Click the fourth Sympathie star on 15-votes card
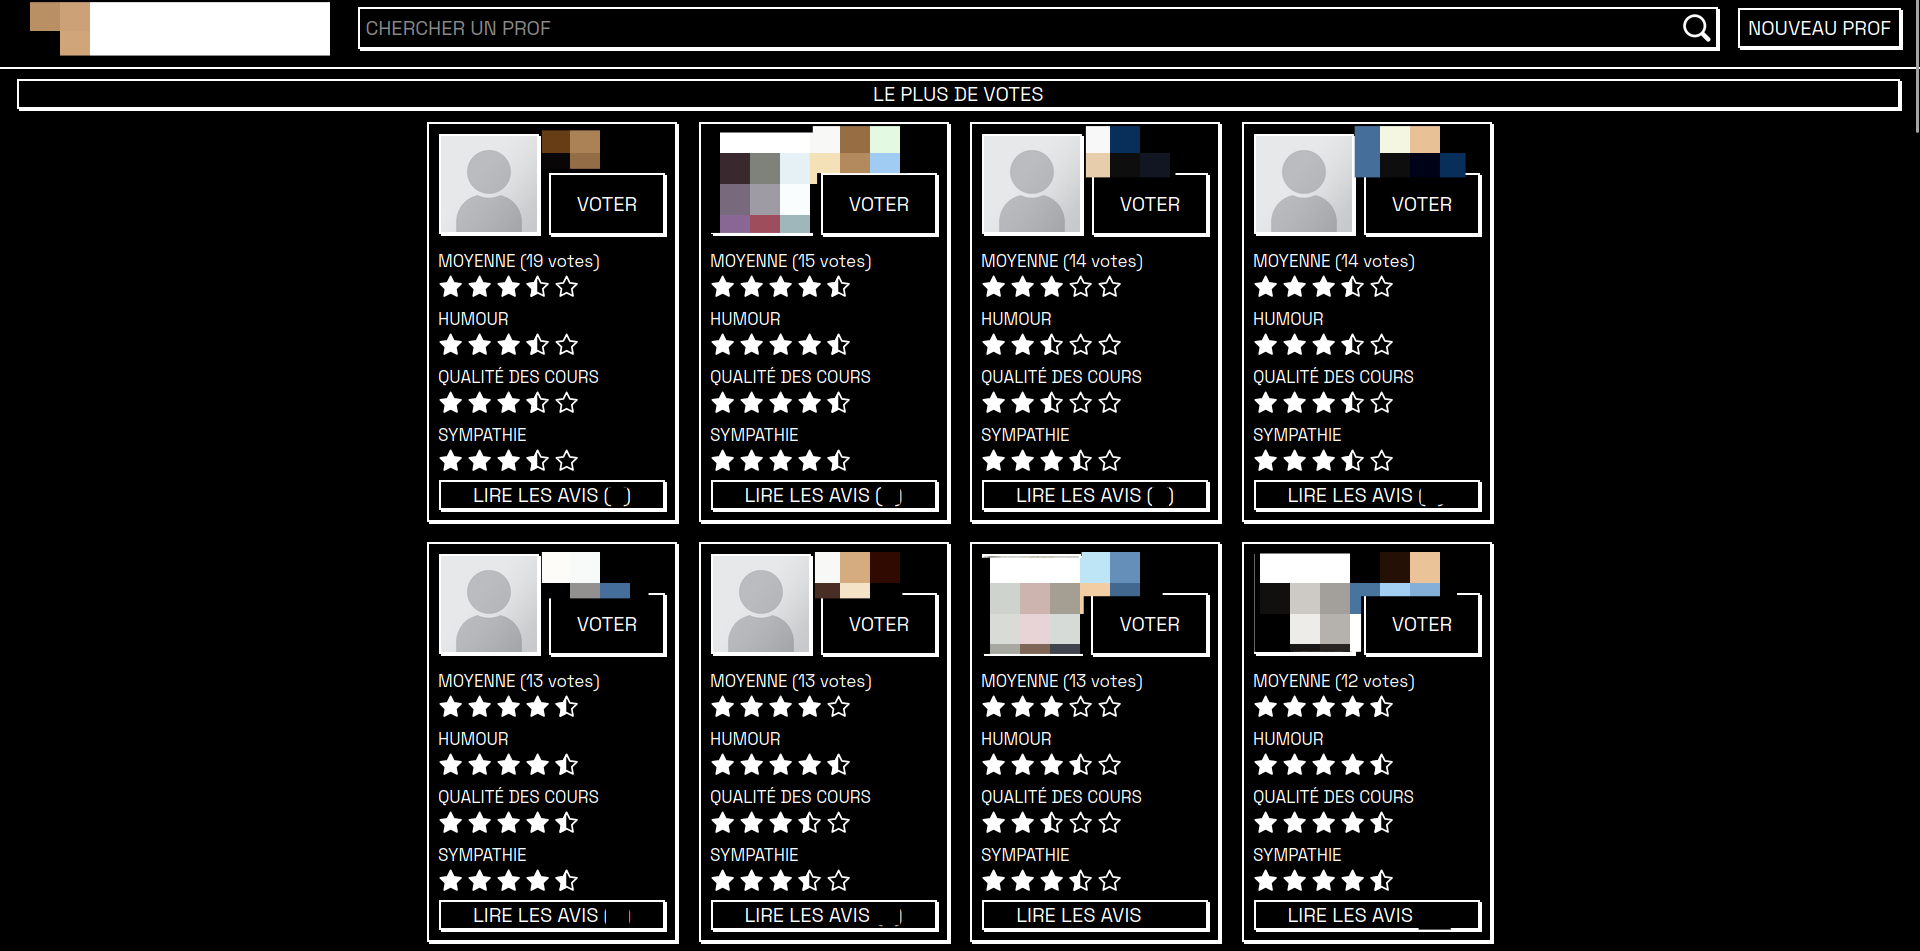The width and height of the screenshot is (1920, 951). tap(810, 461)
